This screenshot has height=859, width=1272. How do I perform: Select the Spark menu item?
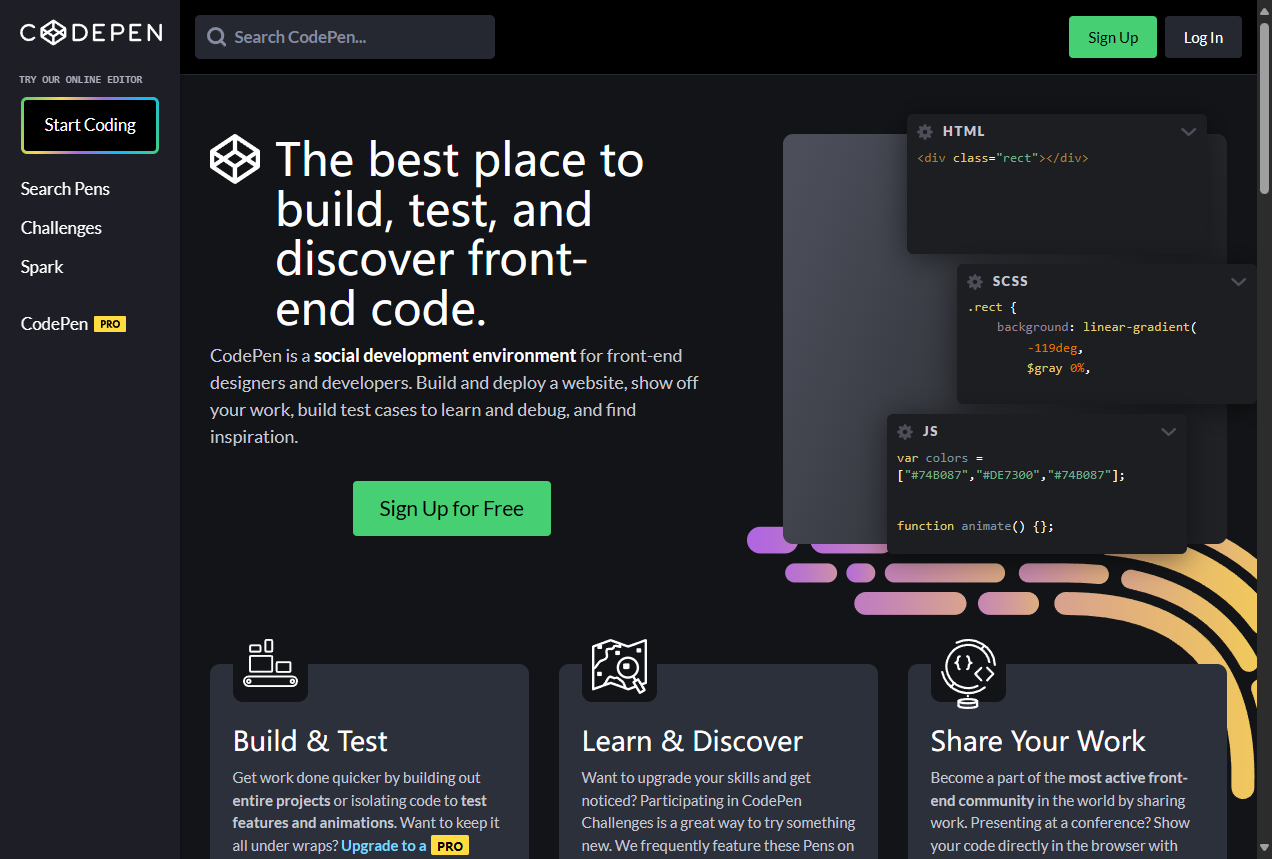pos(42,266)
